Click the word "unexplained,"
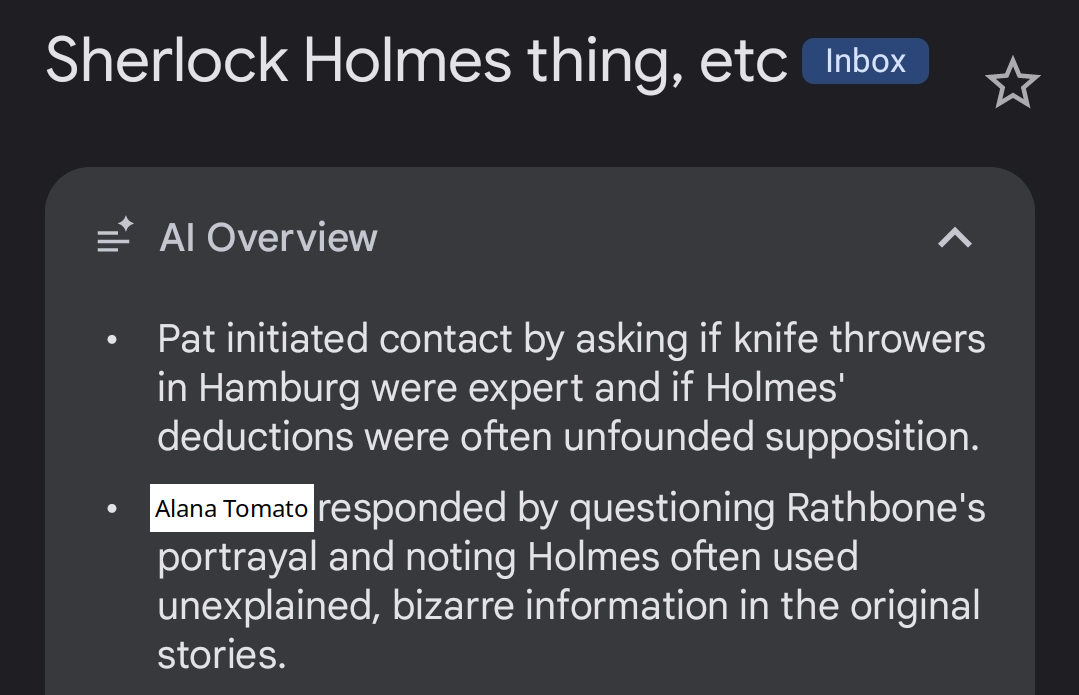1079x695 pixels. click(265, 606)
